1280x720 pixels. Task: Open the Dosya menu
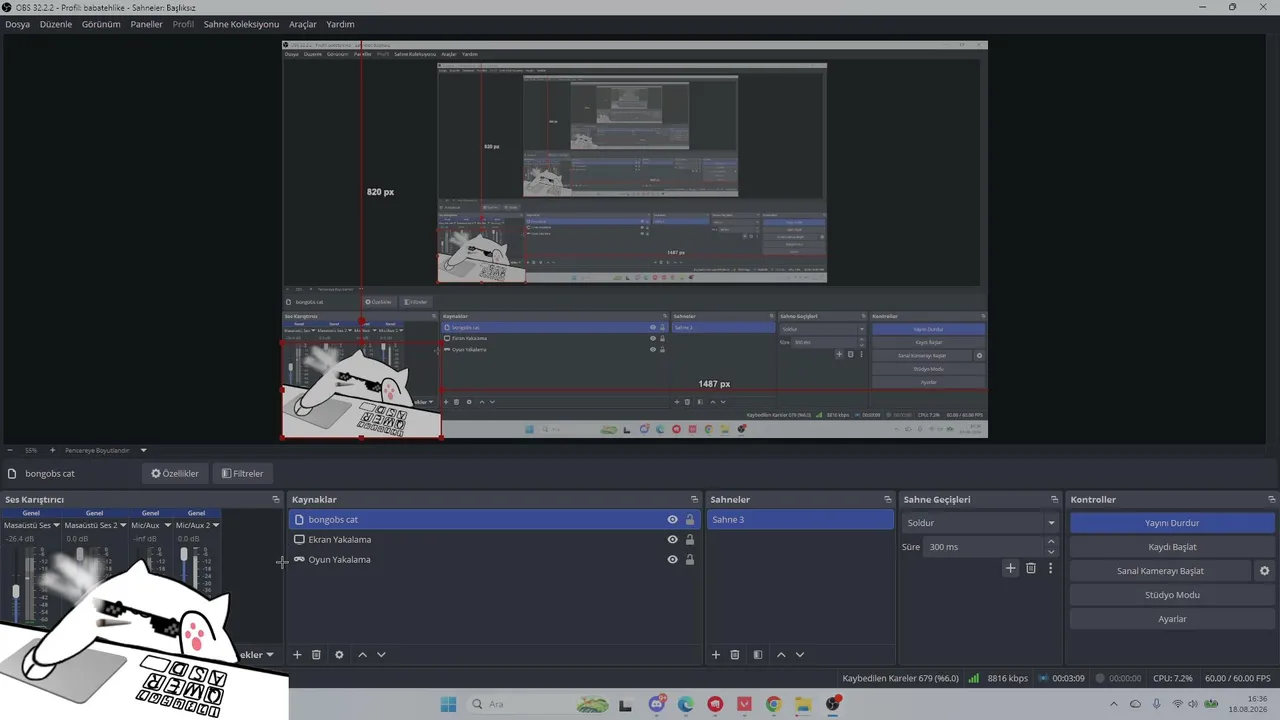17,24
